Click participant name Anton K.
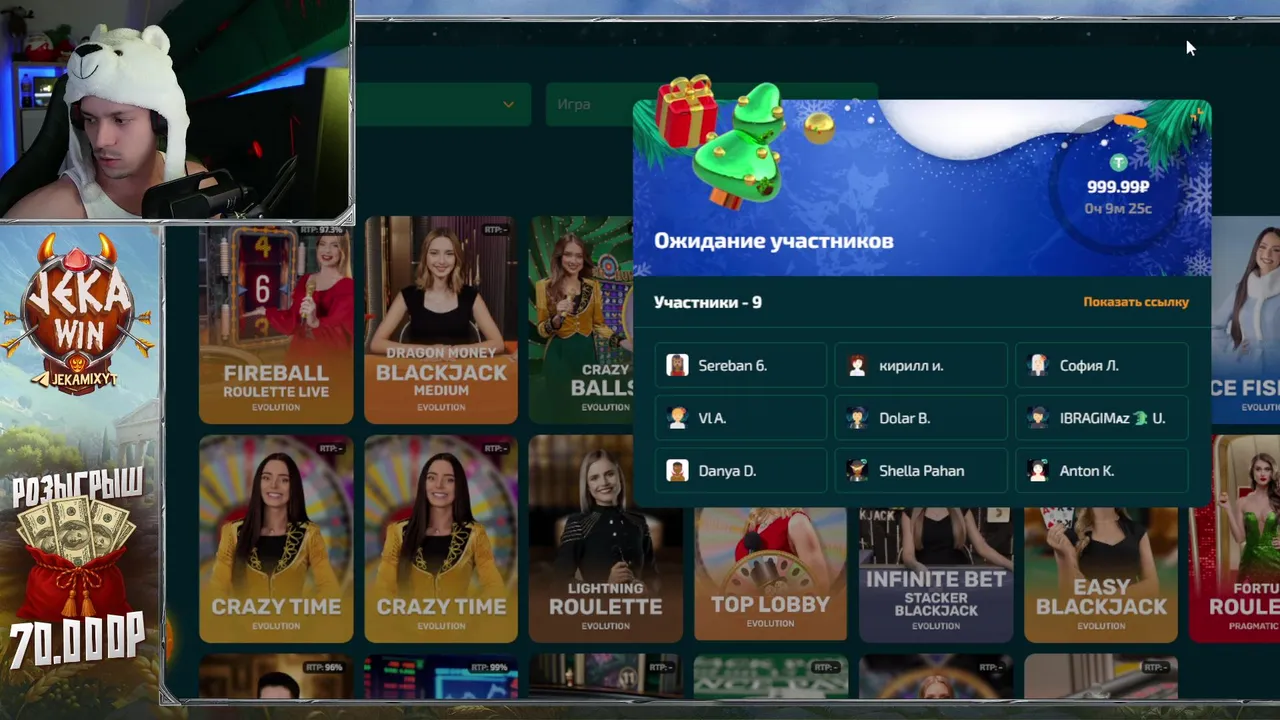1280x720 pixels. pyautogui.click(x=1087, y=471)
